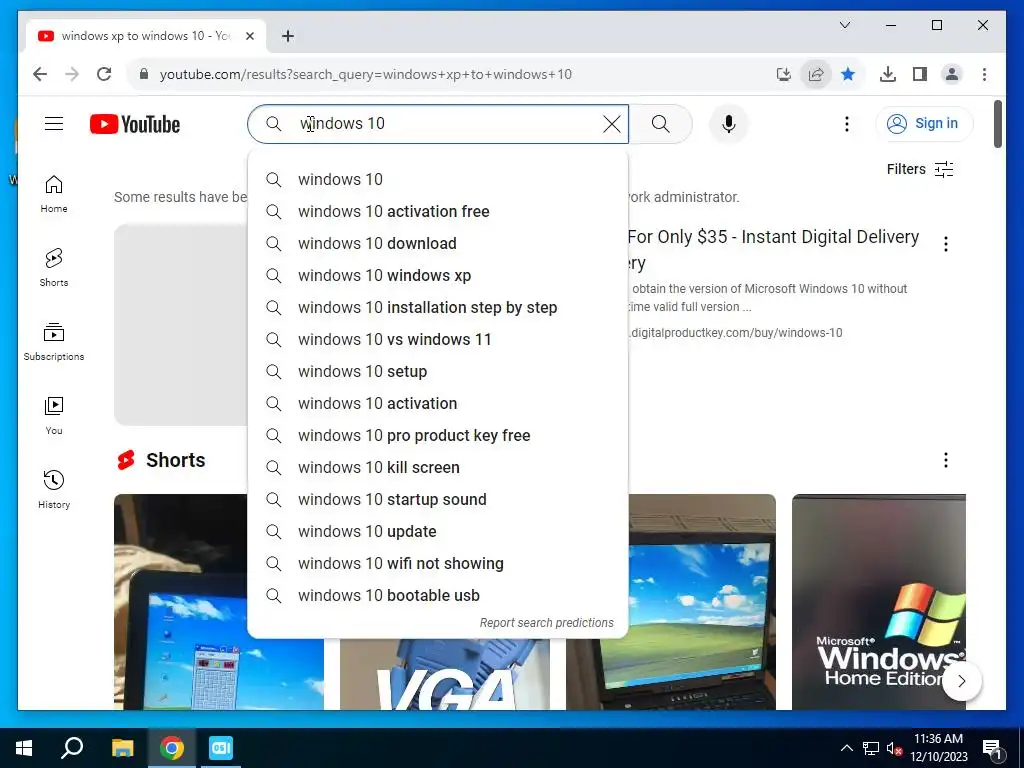Click Report search predictions link

tap(547, 623)
